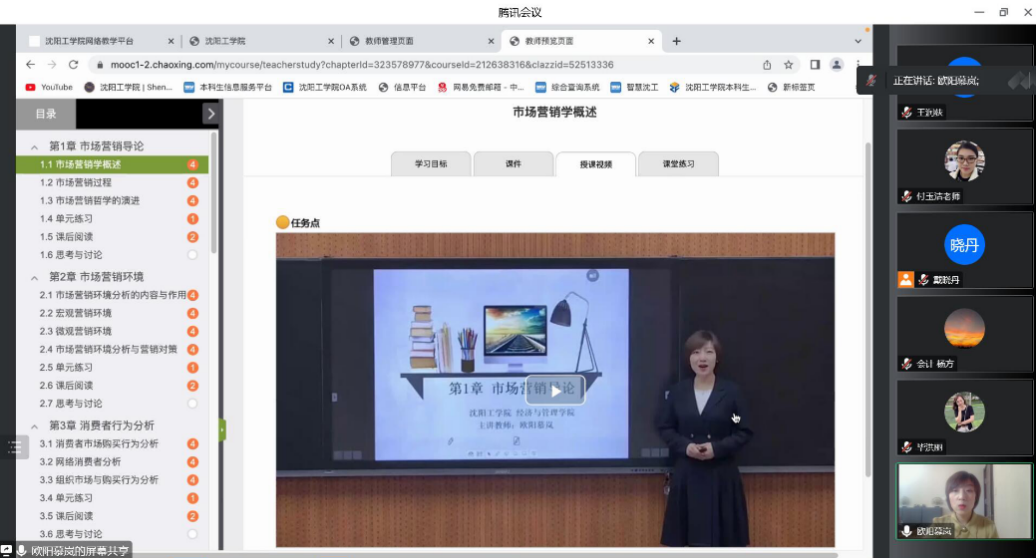The width and height of the screenshot is (1036, 558).
Task: Open the 课堂练习 tab
Action: pyautogui.click(x=677, y=164)
